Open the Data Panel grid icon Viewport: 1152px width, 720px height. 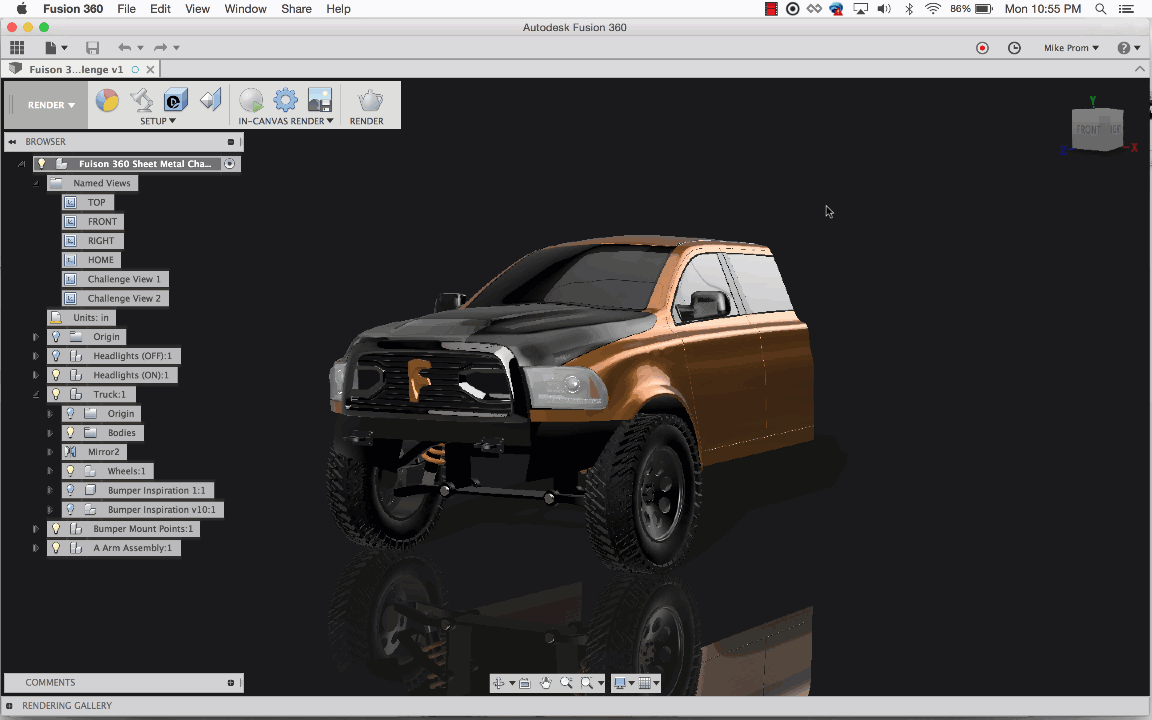click(x=17, y=48)
